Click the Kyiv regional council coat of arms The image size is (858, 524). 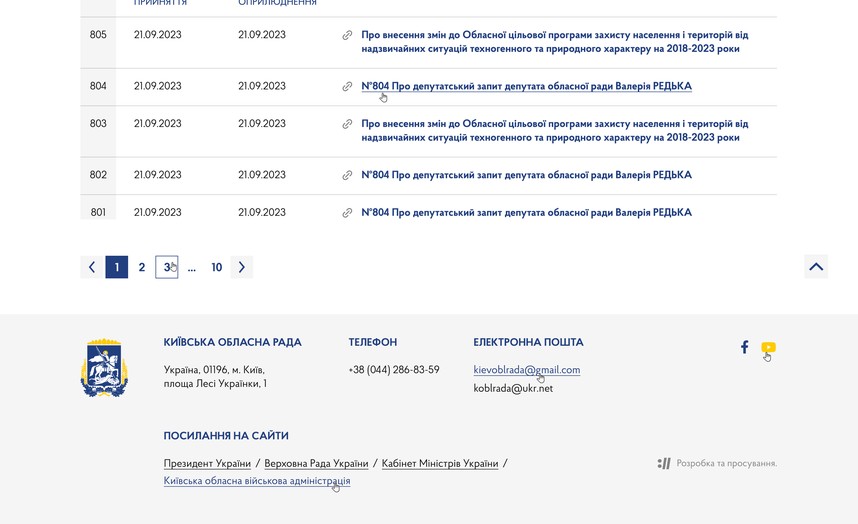[105, 368]
